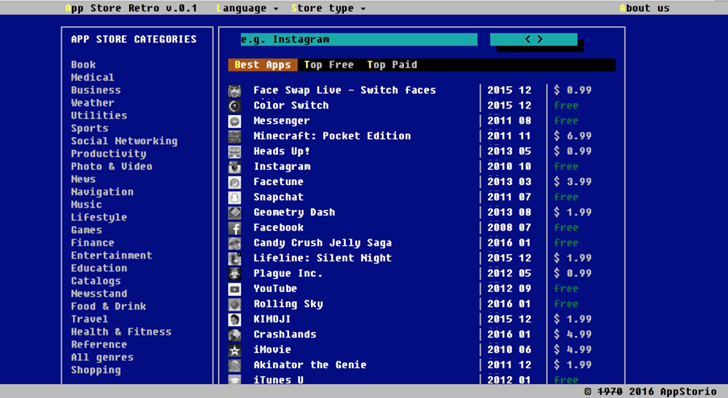Open the Finance category
The image size is (728, 398).
(92, 243)
